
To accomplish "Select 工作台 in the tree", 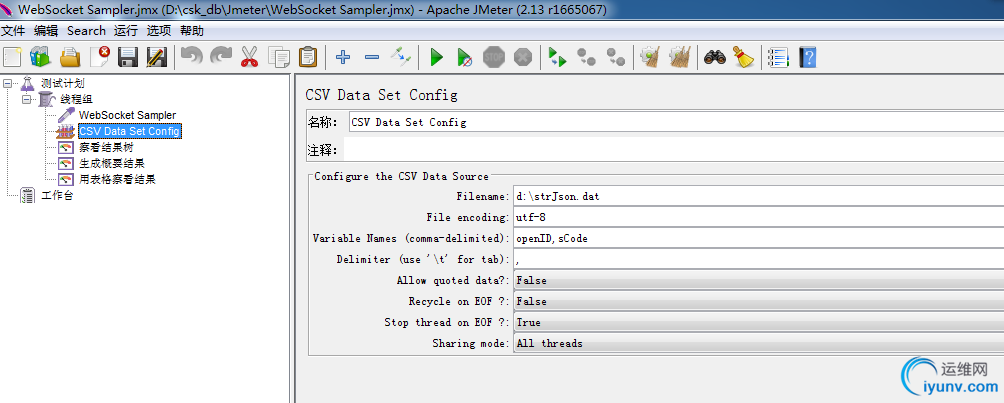I will click(58, 195).
